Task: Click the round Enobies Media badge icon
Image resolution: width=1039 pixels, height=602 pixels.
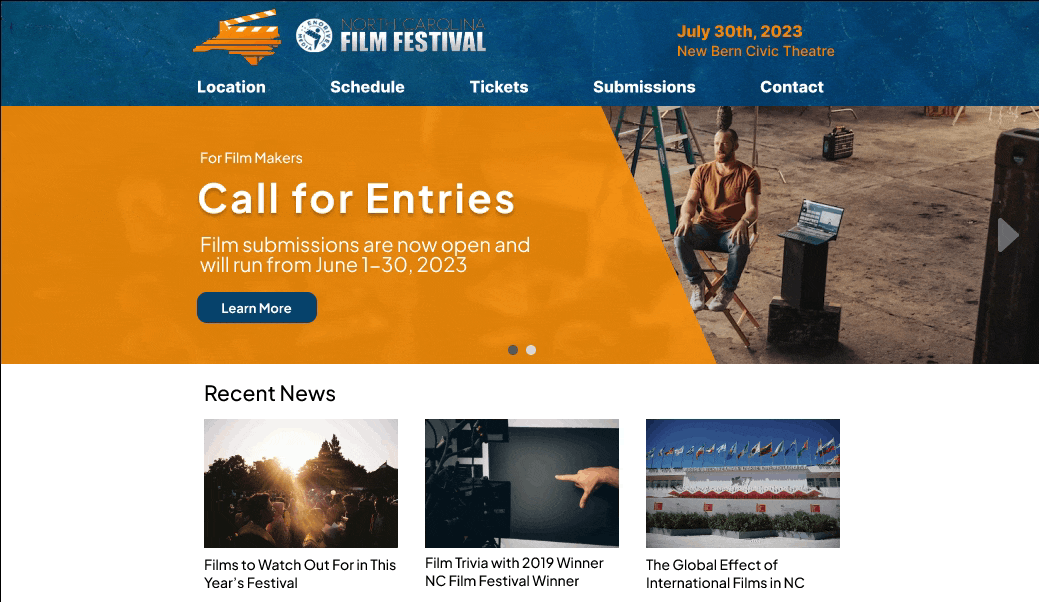Action: (314, 36)
